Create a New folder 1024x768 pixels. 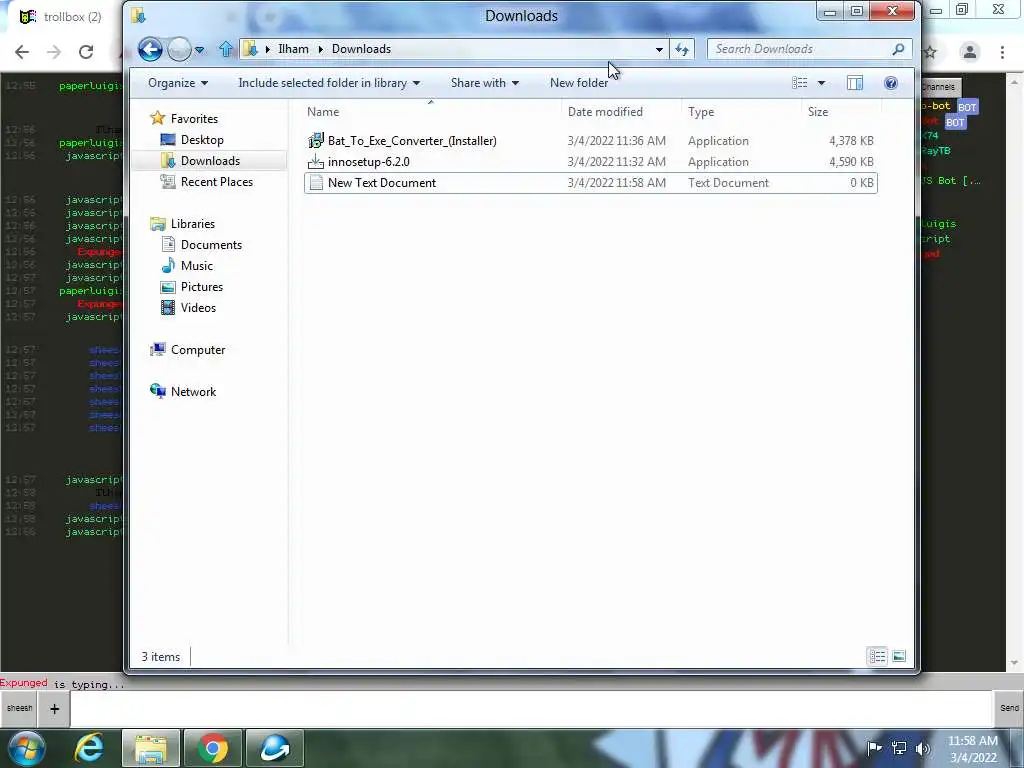[x=579, y=83]
